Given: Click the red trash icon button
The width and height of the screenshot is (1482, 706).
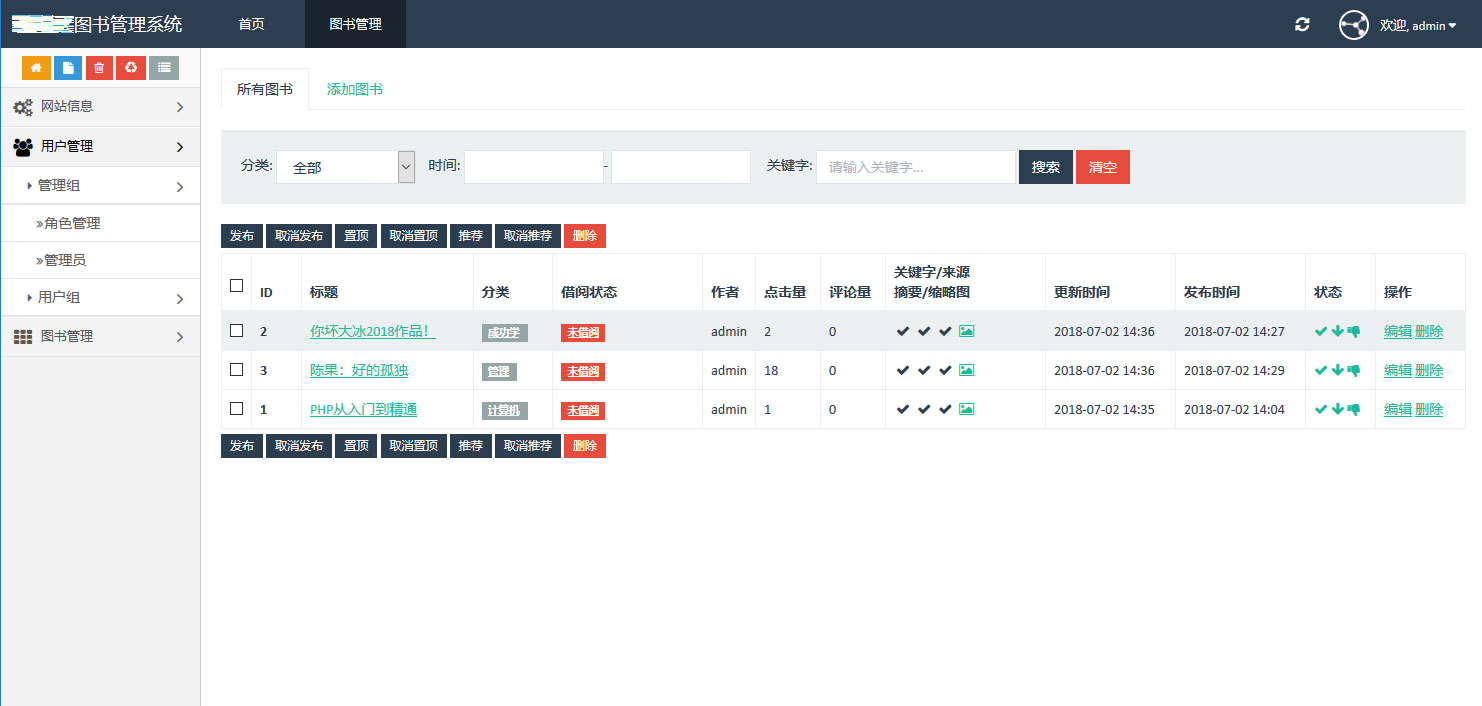Looking at the screenshot, I should tap(99, 68).
